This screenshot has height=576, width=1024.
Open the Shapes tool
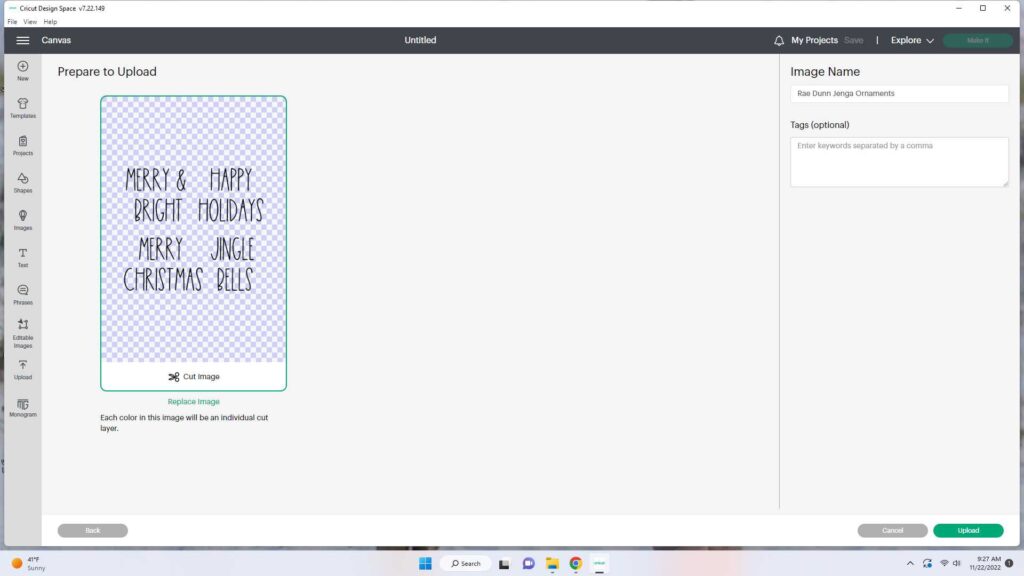pos(23,183)
